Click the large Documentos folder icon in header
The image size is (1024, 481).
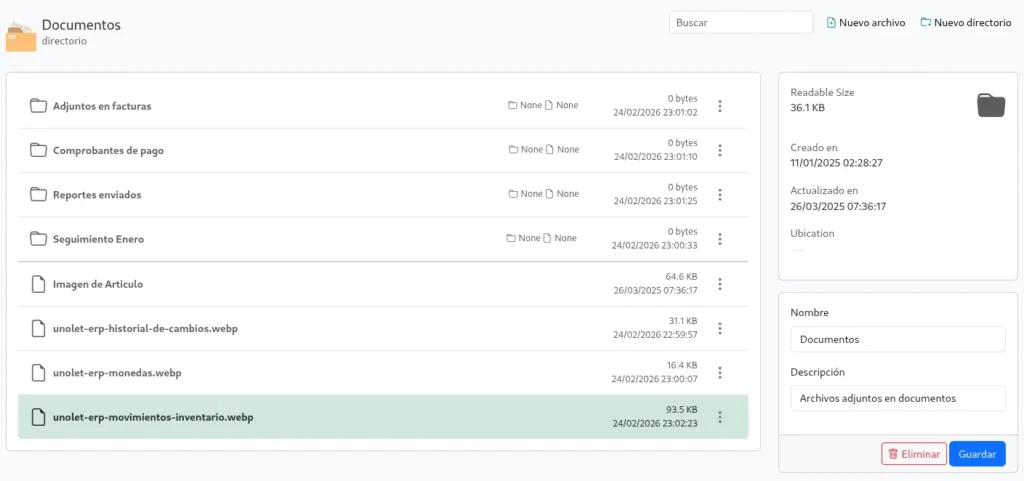coord(21,37)
